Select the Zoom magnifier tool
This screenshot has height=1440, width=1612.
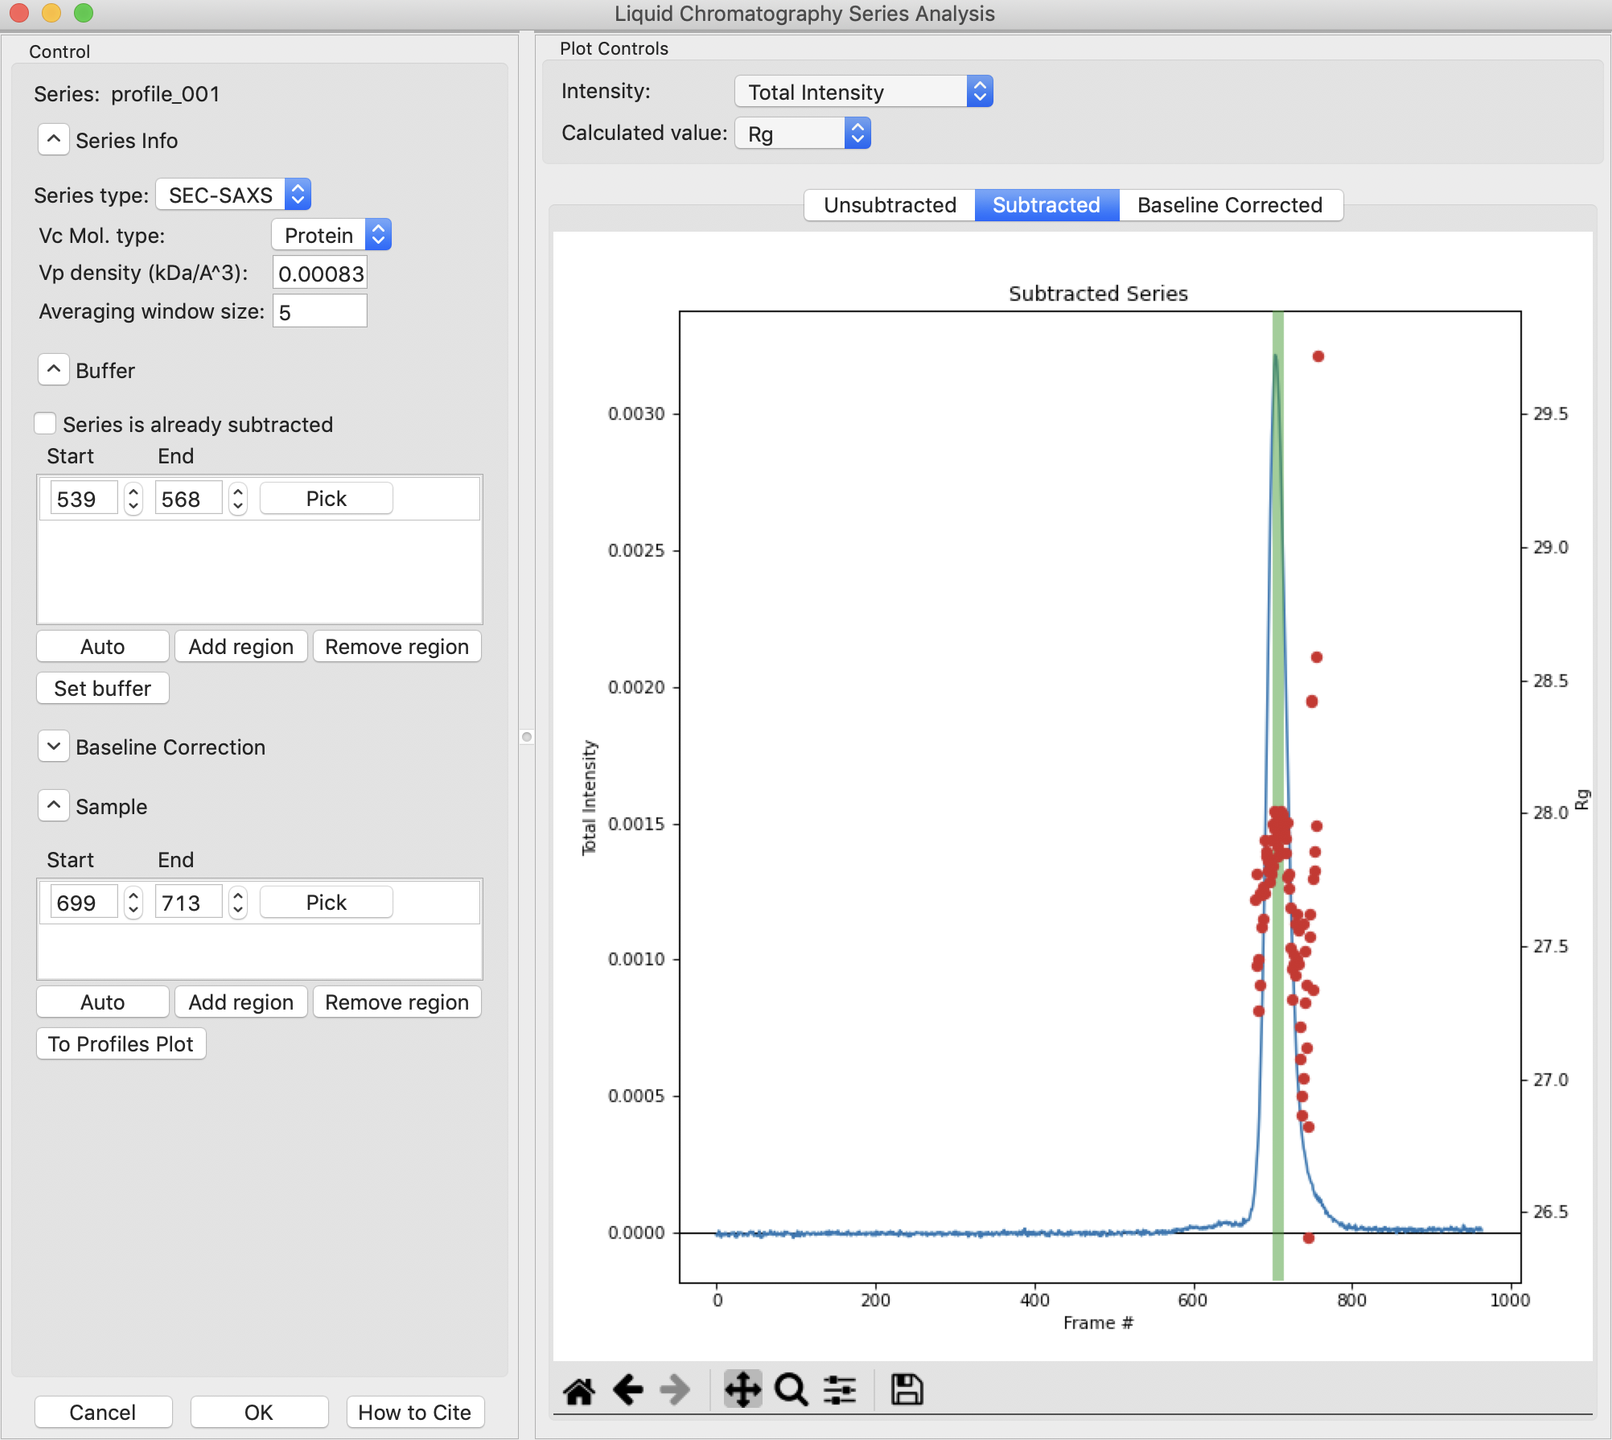click(791, 1390)
